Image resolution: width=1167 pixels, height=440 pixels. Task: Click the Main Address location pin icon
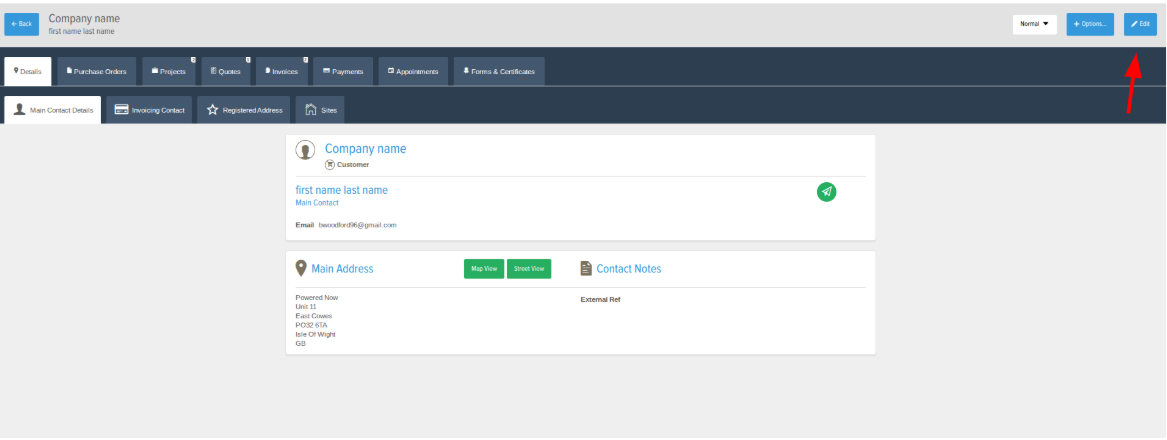pos(301,269)
